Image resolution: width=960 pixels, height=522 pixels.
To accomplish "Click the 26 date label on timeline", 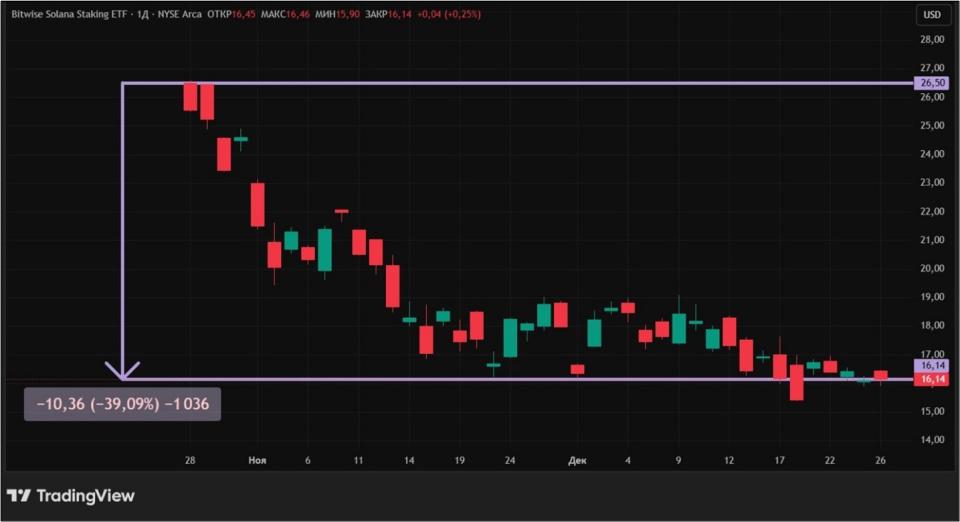I will [x=880, y=460].
